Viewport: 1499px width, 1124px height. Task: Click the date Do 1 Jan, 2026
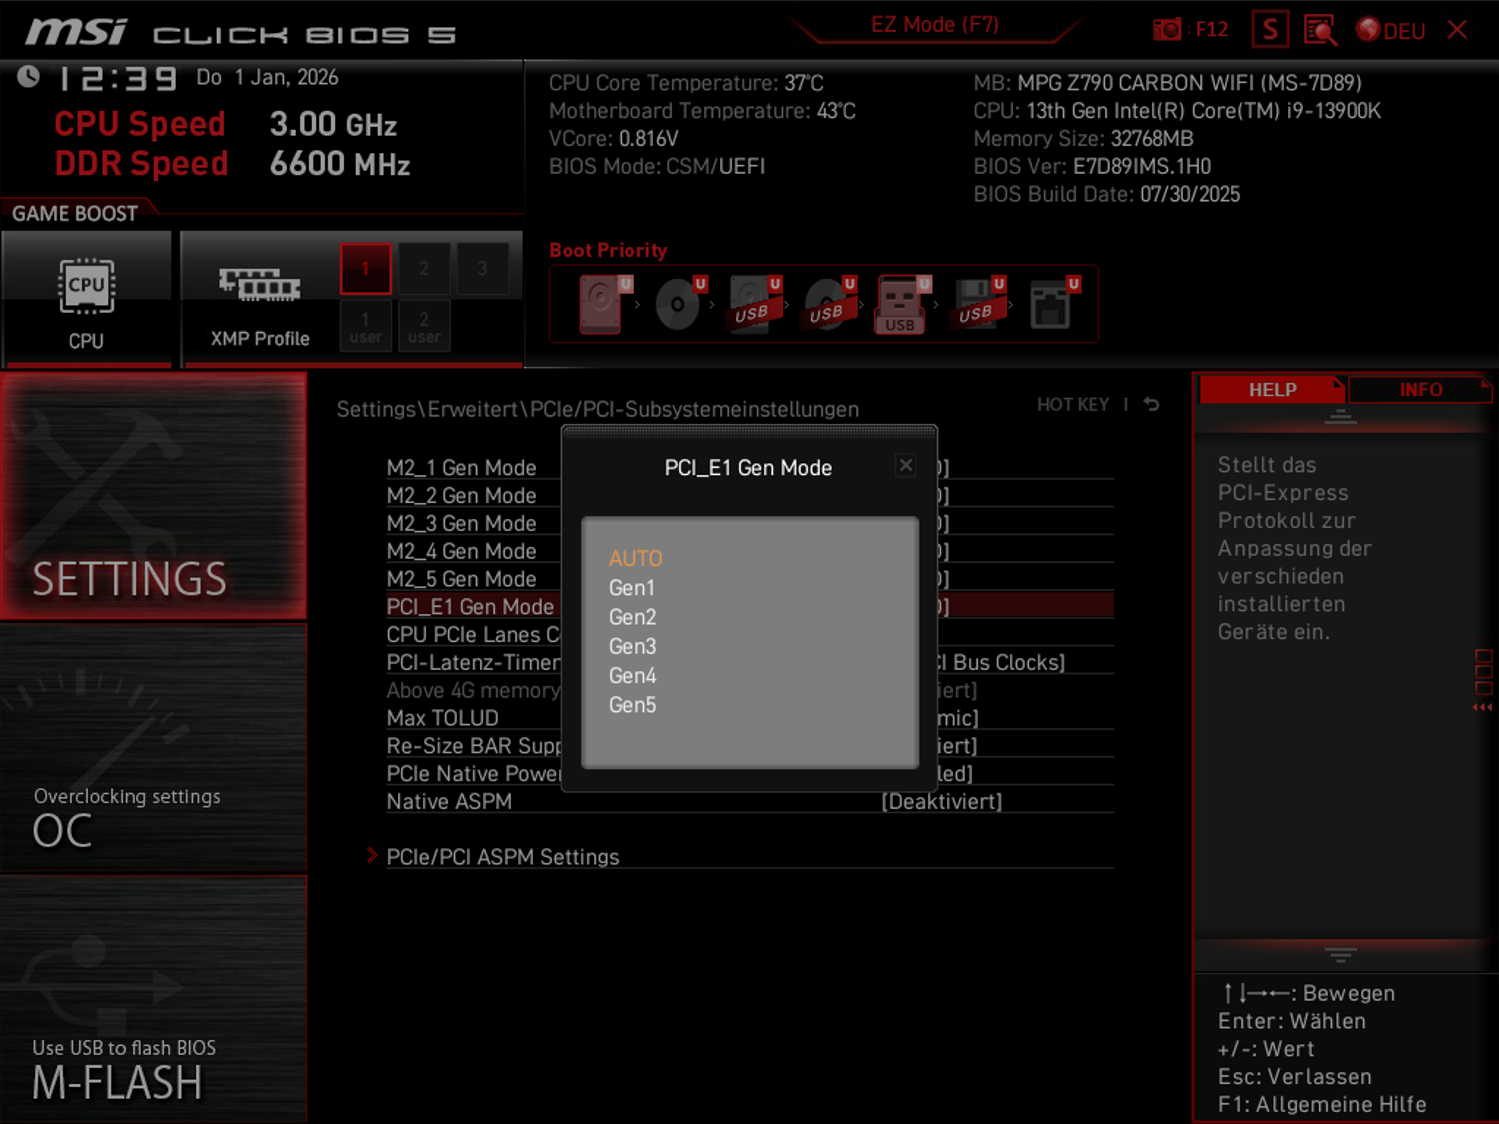point(267,77)
